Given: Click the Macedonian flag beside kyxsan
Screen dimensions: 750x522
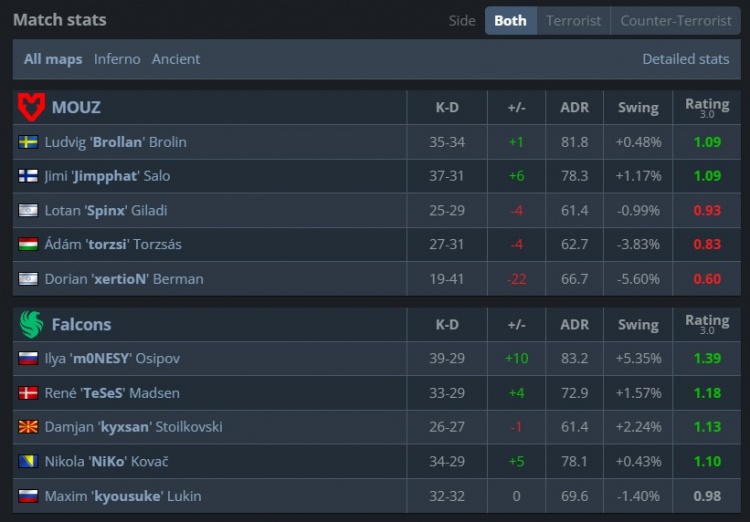Looking at the screenshot, I should tap(28, 427).
